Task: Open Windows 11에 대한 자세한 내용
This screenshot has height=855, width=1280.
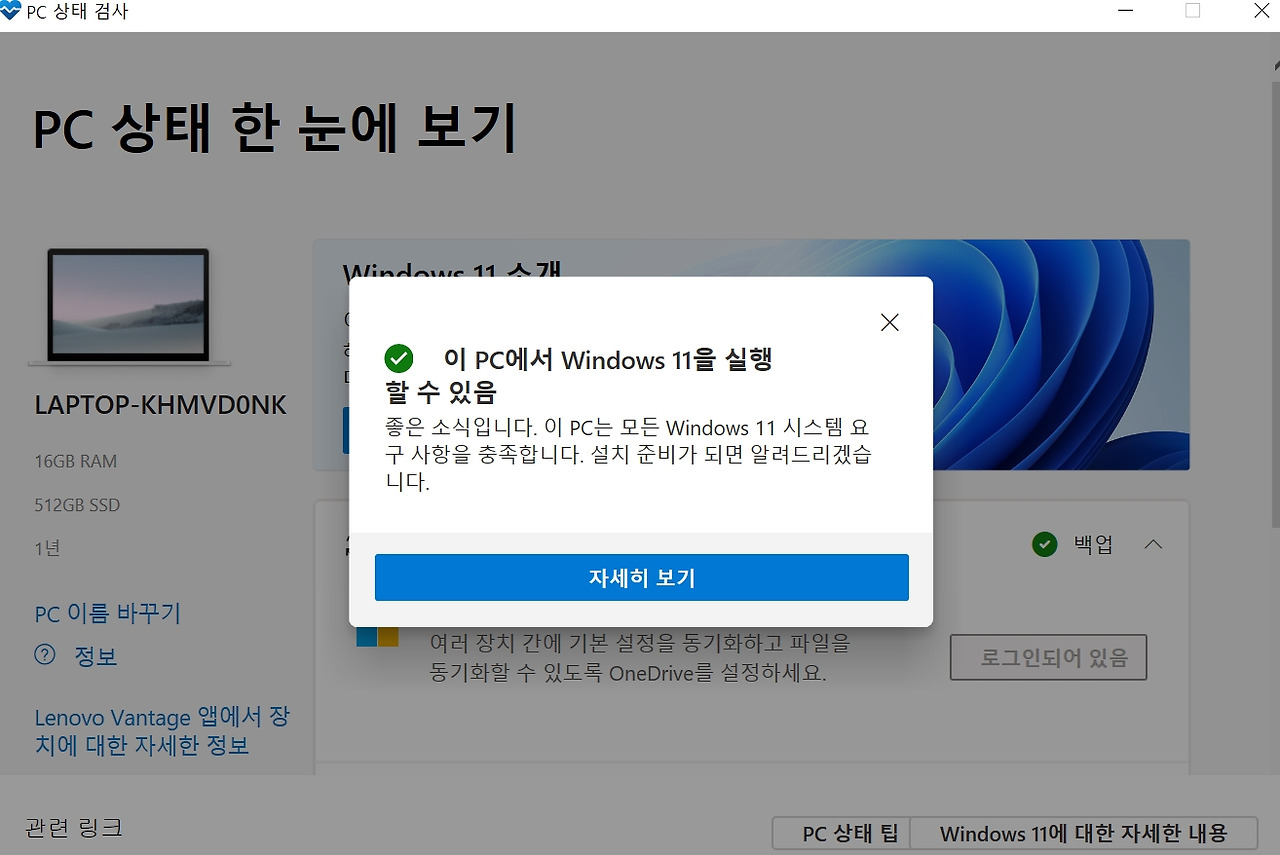Action: point(1084,833)
